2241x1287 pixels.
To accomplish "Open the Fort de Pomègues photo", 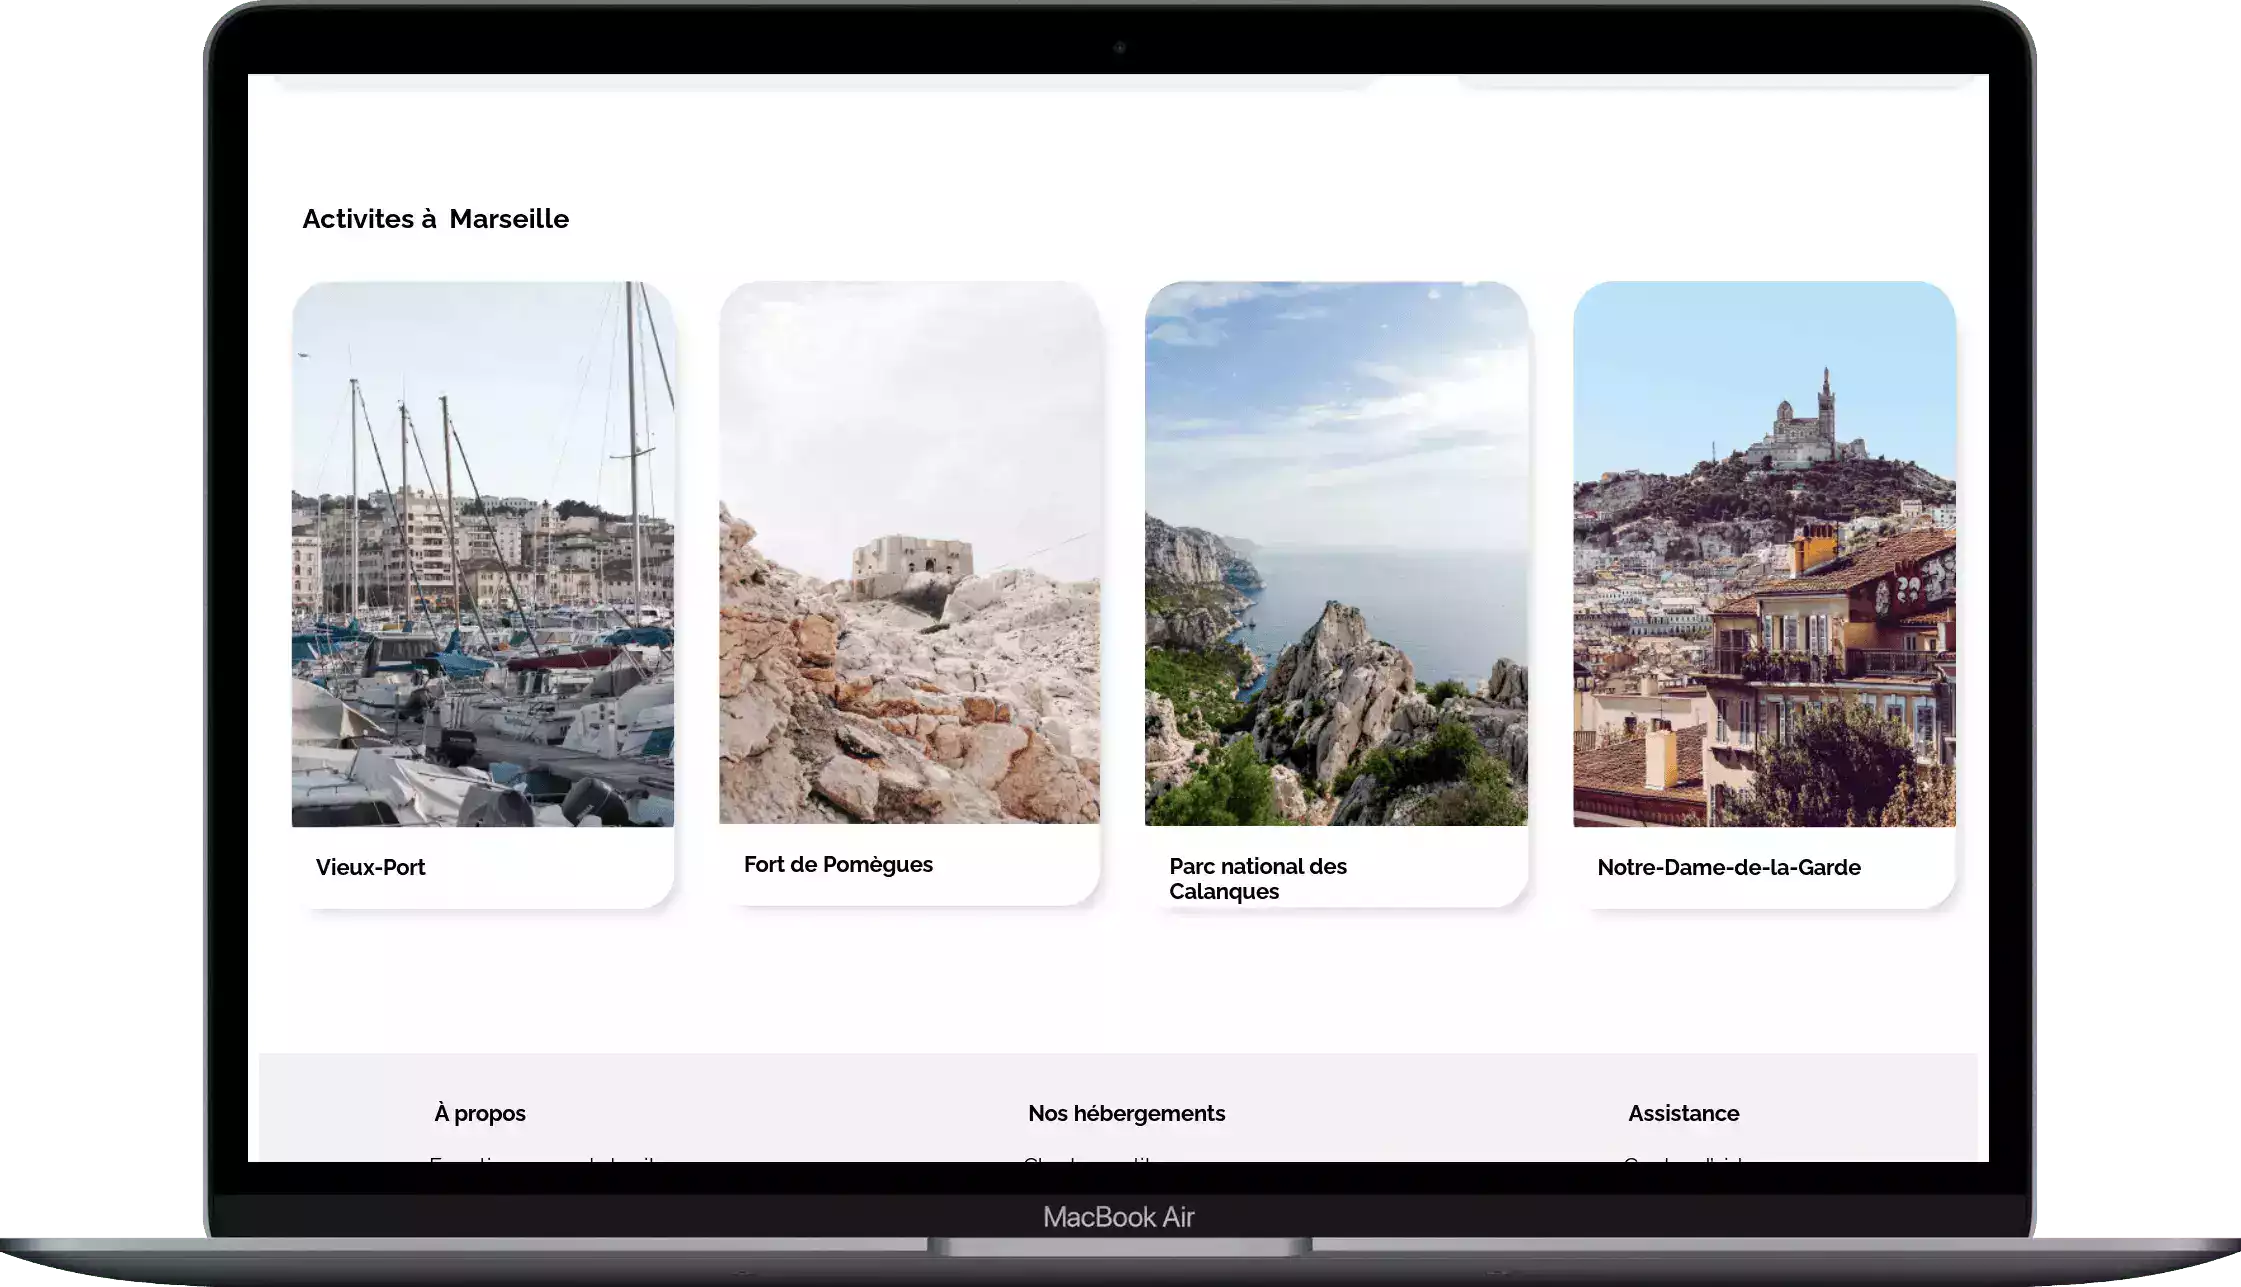I will pyautogui.click(x=909, y=553).
